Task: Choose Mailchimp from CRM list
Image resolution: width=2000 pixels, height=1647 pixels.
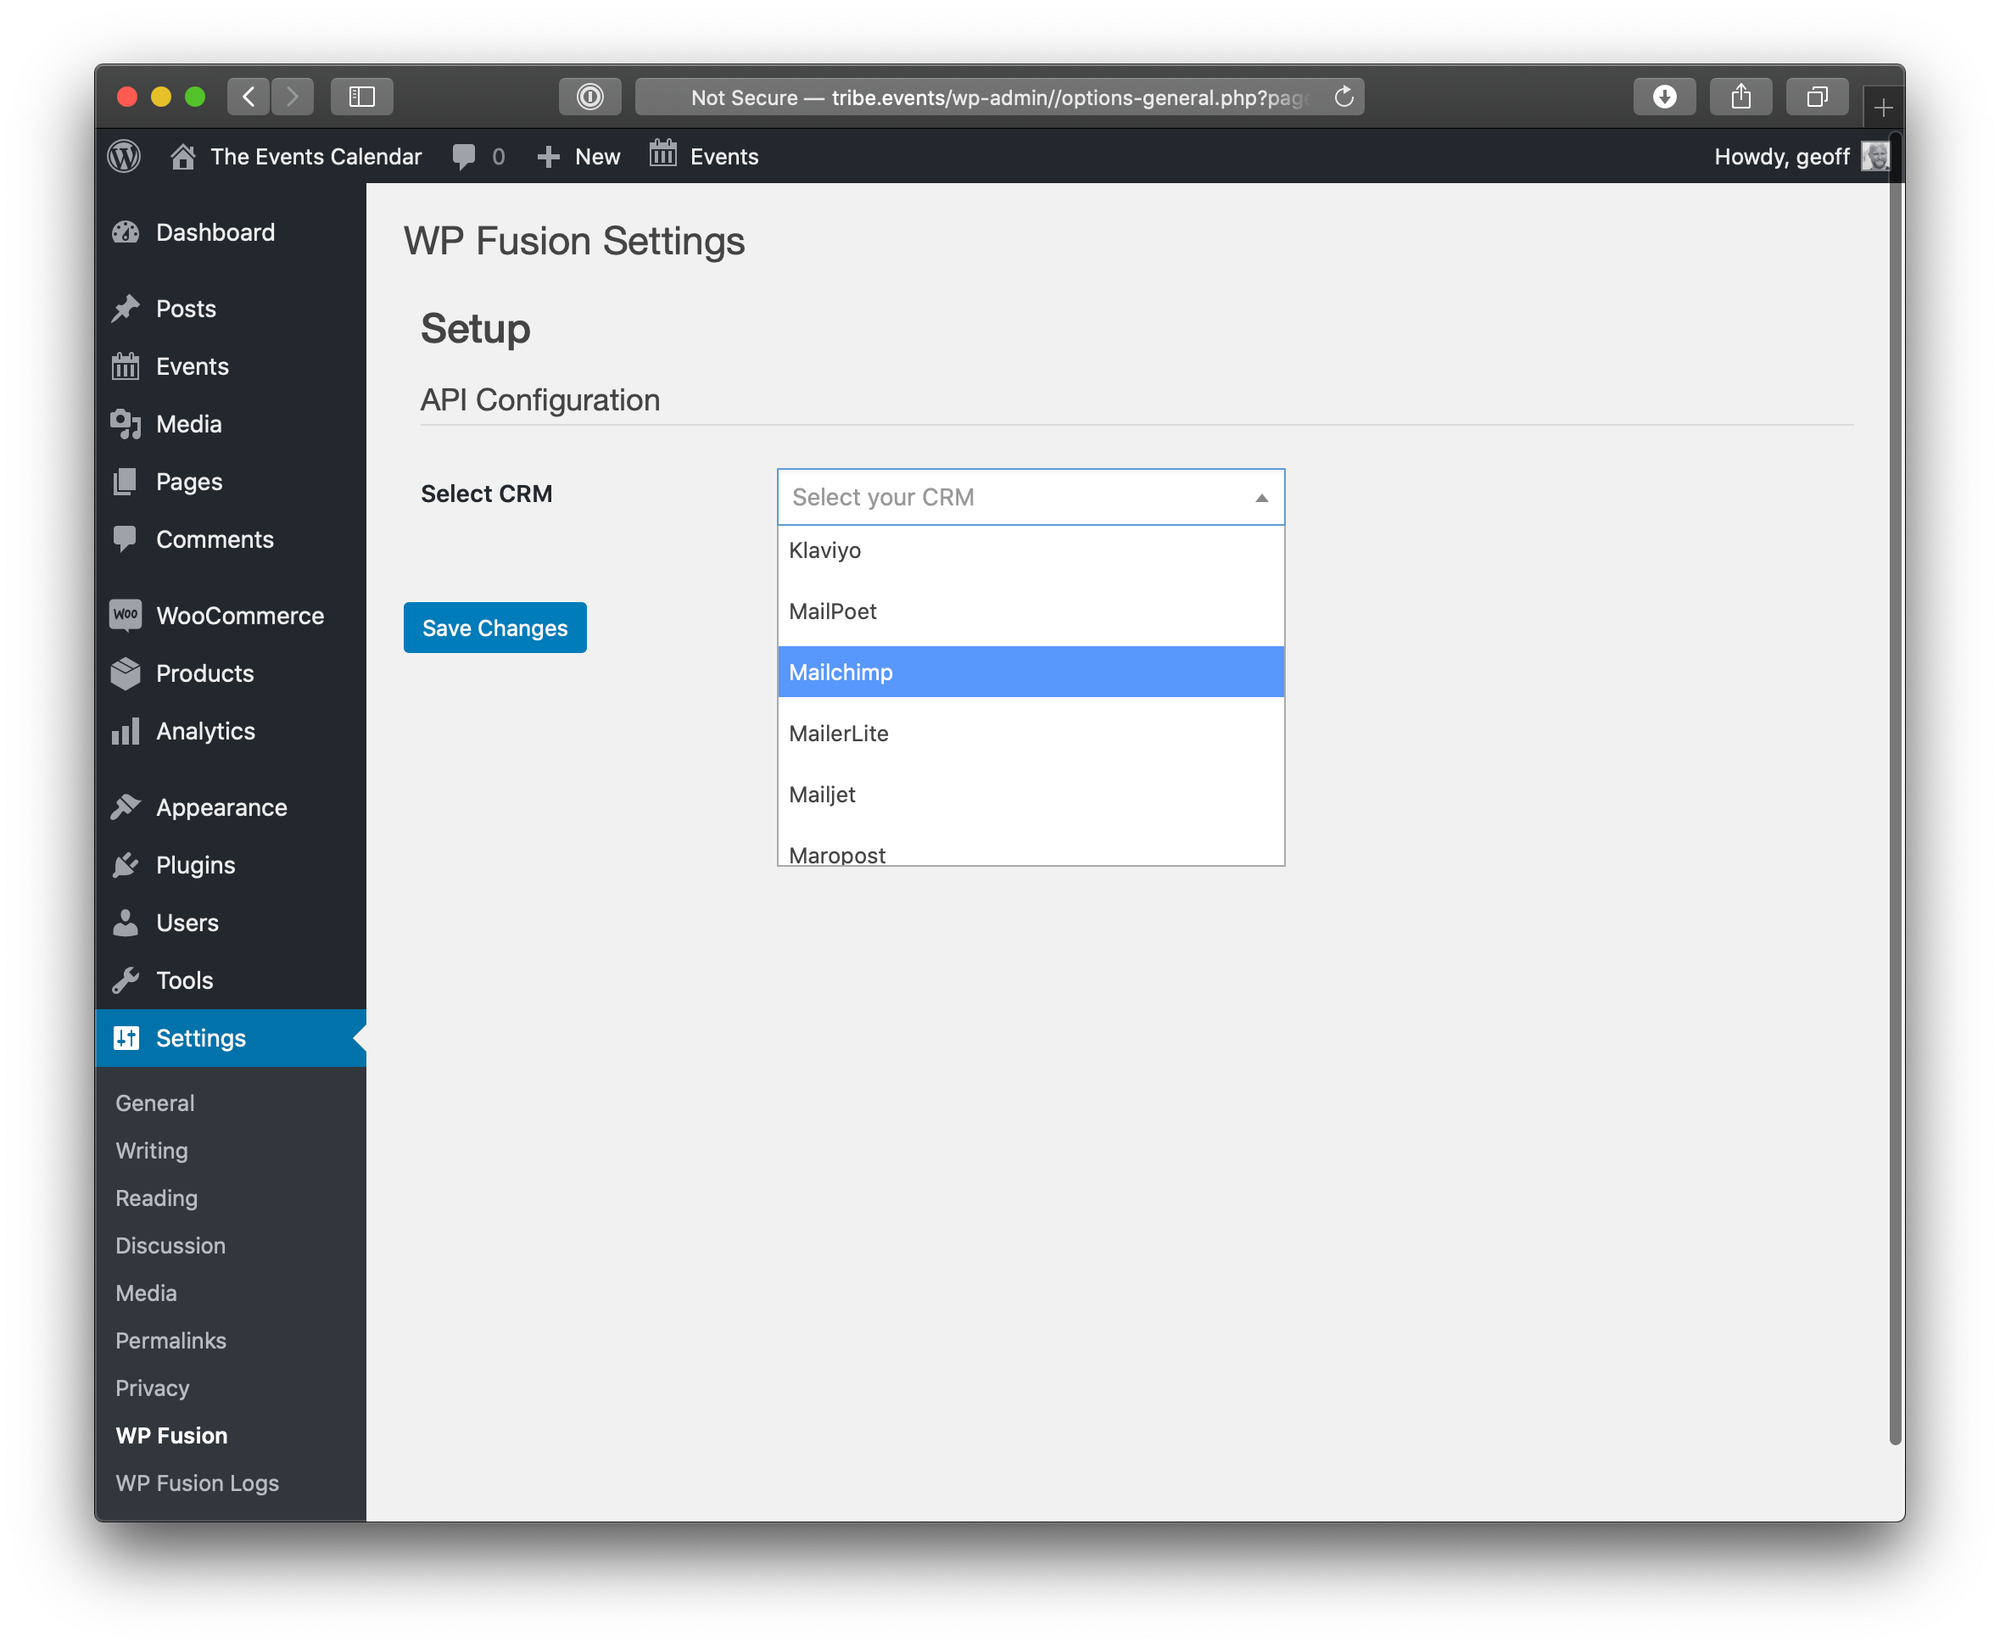Action: pos(1031,672)
